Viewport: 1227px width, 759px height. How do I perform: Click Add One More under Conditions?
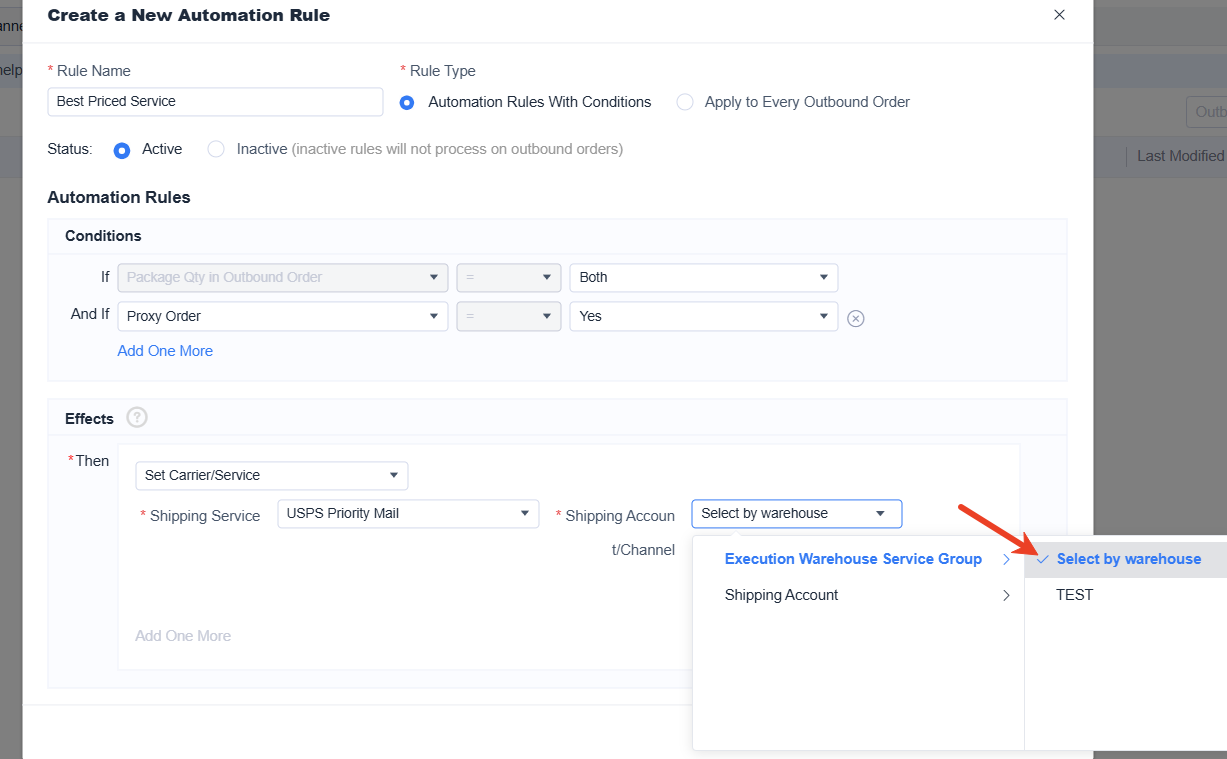165,351
